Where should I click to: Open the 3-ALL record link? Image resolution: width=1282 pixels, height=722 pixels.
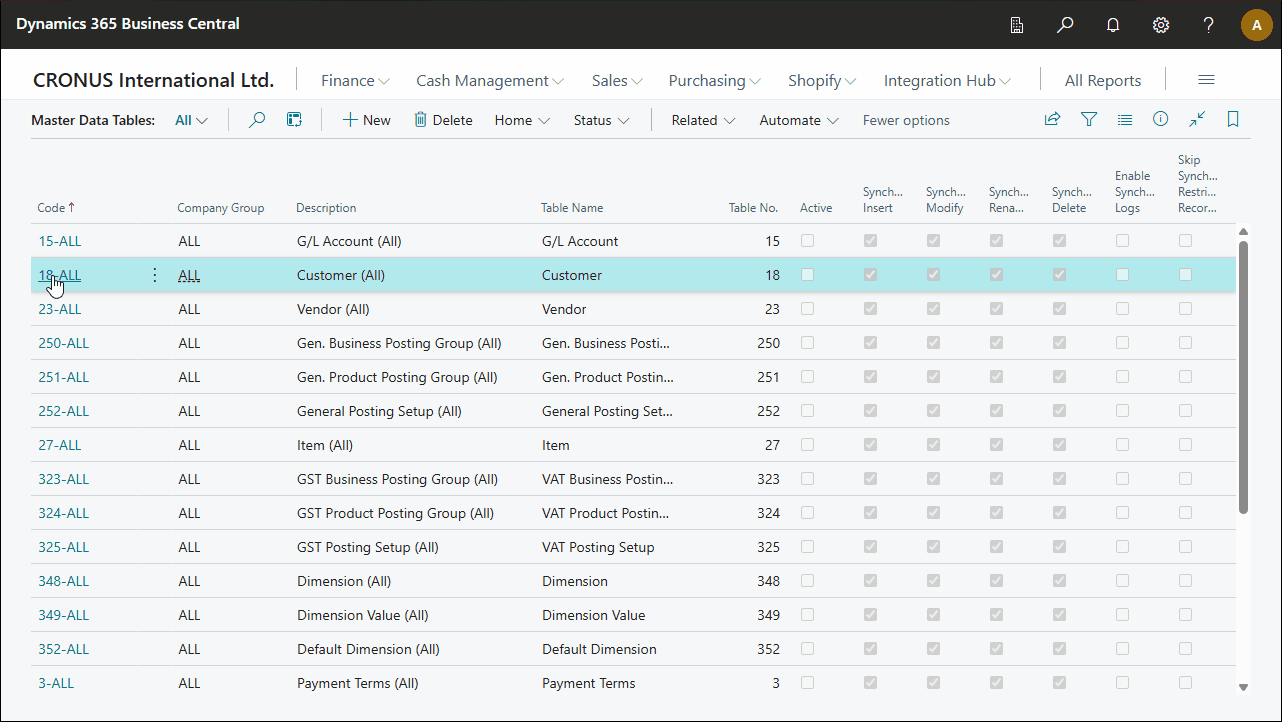pos(56,683)
